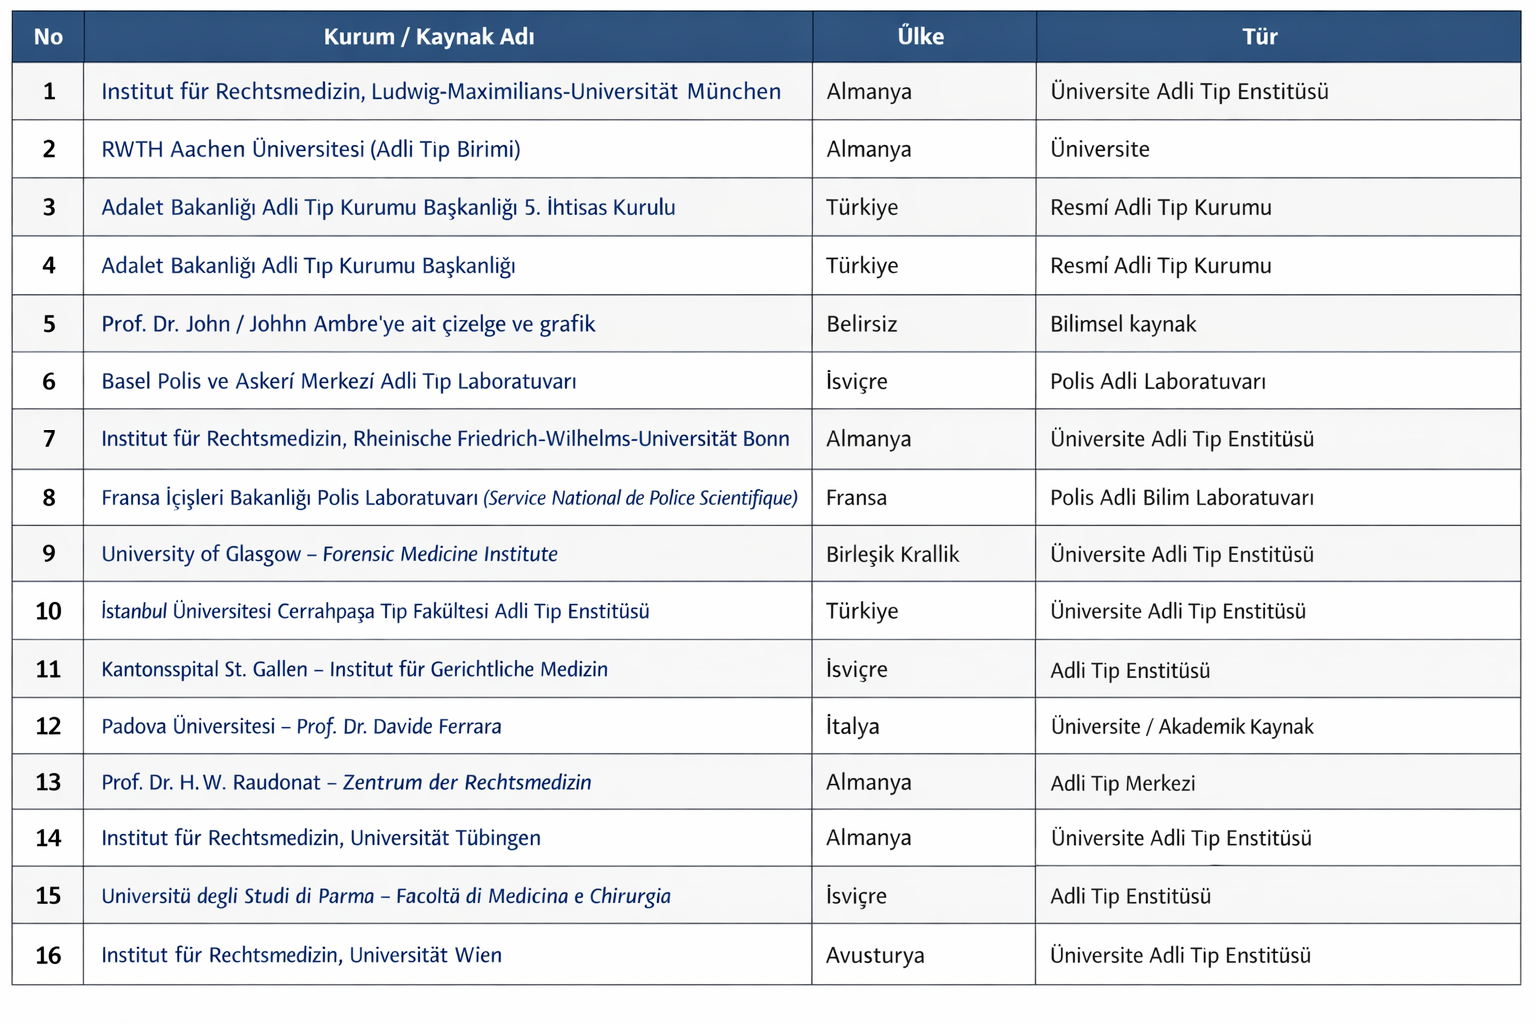The height and width of the screenshot is (1024, 1536).
Task: Open the Ludwig-Maximilians-Universität München institute link
Action: point(440,92)
